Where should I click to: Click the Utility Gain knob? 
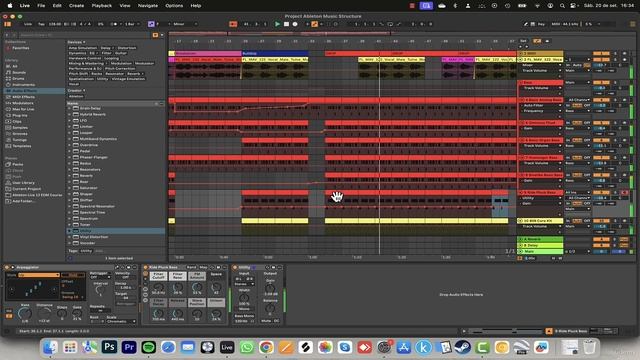[x=270, y=287]
